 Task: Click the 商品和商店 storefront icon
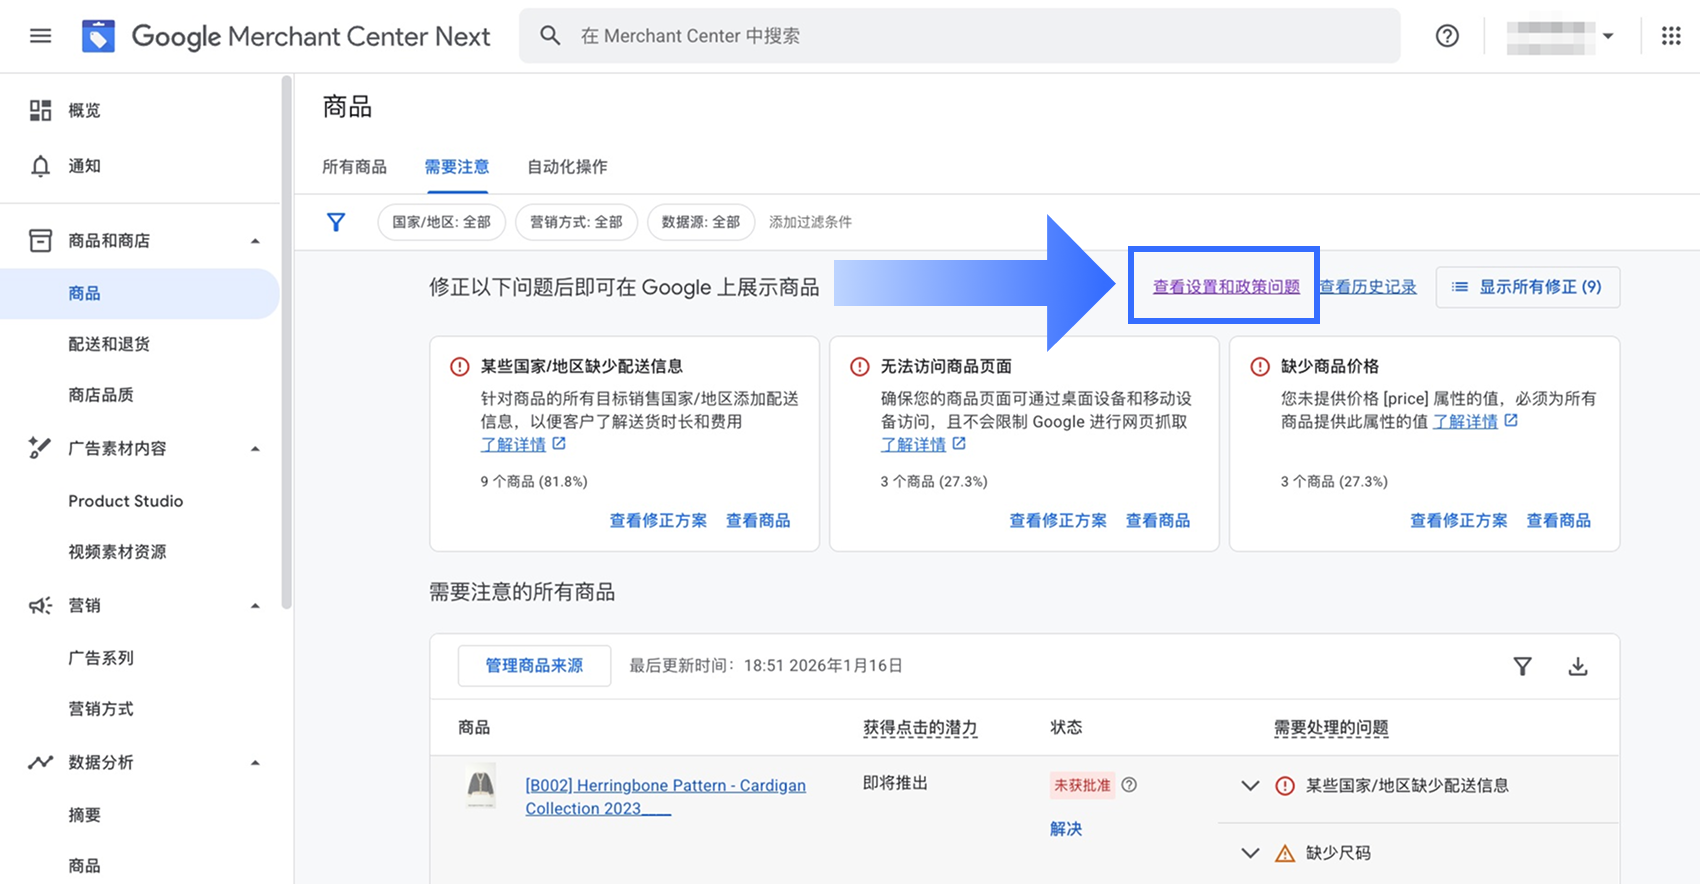click(40, 240)
